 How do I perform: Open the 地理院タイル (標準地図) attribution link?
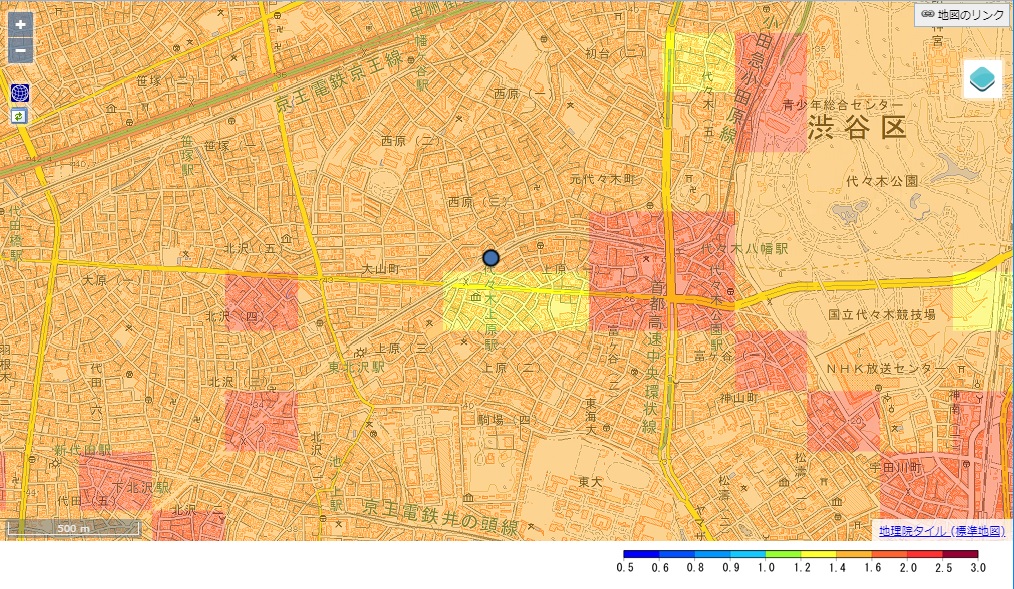941,531
